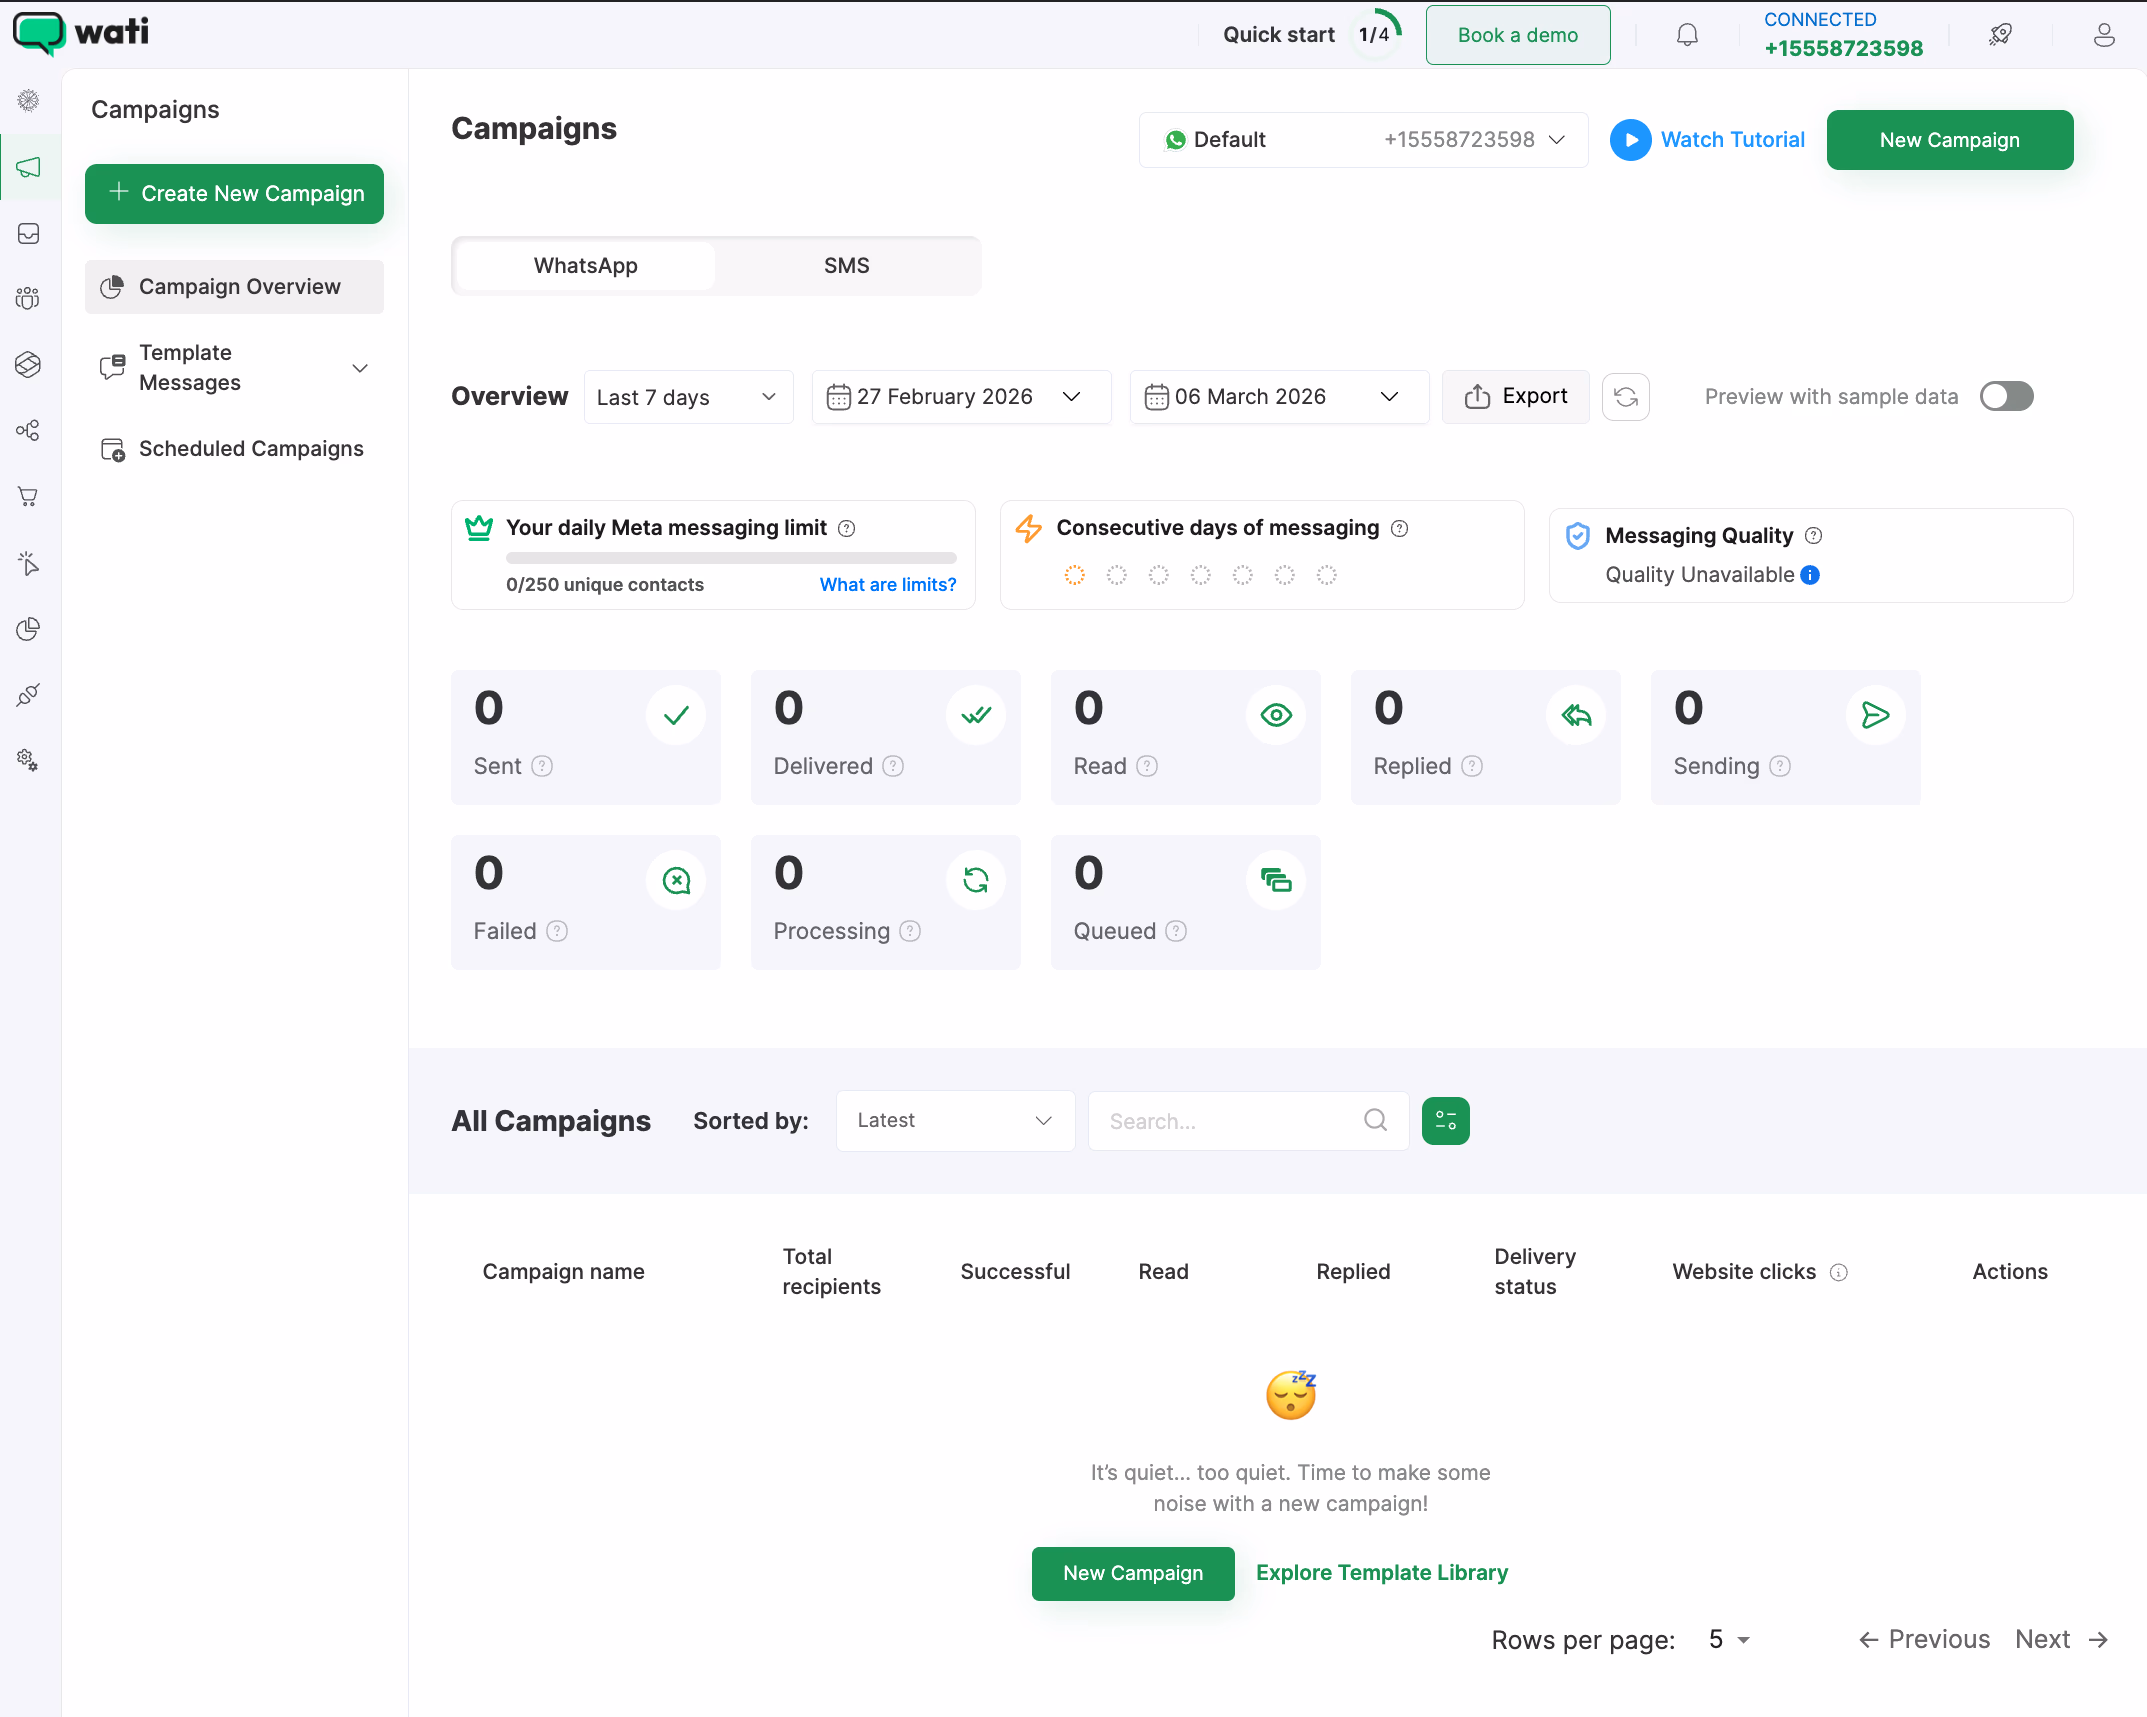Switch to the SMS tab
2147x1717 pixels.
[846, 265]
